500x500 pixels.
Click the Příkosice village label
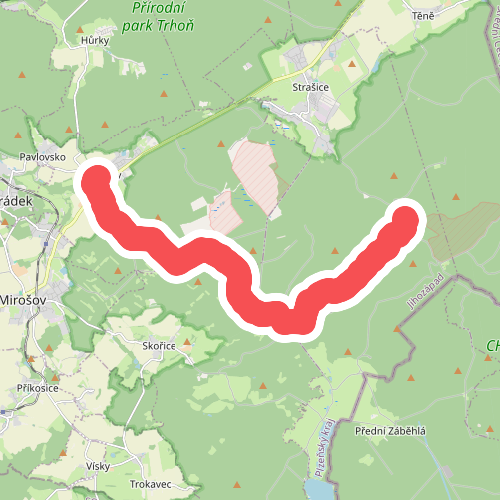38,388
